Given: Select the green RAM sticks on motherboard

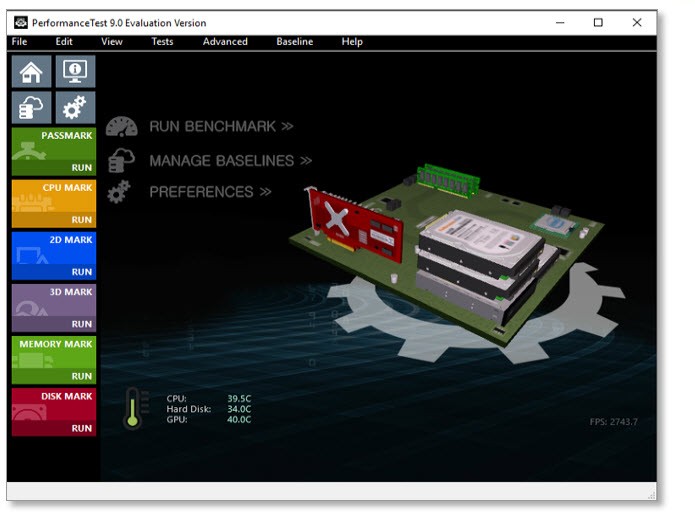Looking at the screenshot, I should pos(448,179).
